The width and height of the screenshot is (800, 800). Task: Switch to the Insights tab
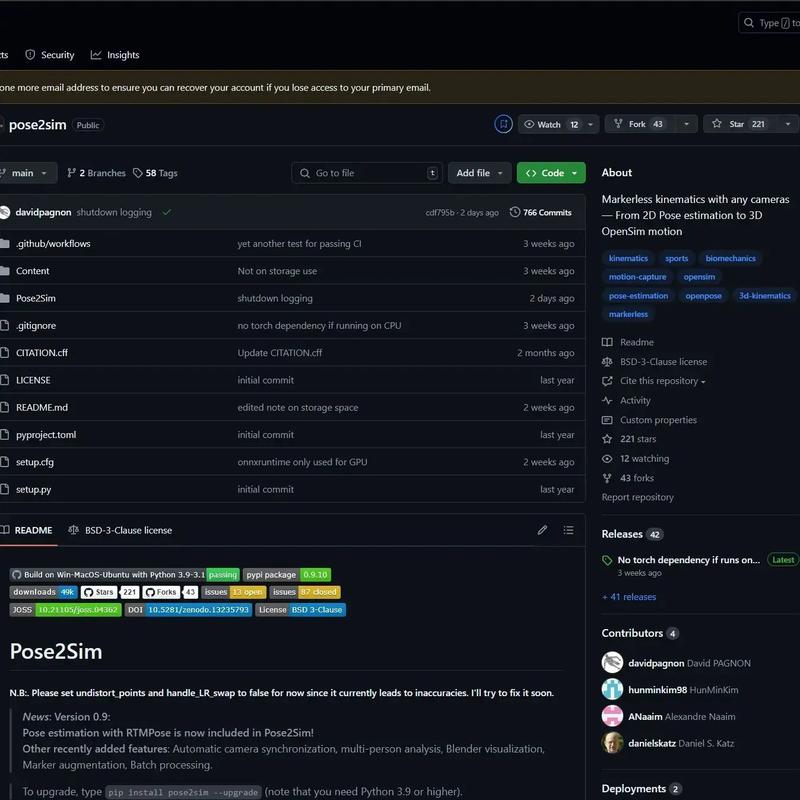pos(115,55)
